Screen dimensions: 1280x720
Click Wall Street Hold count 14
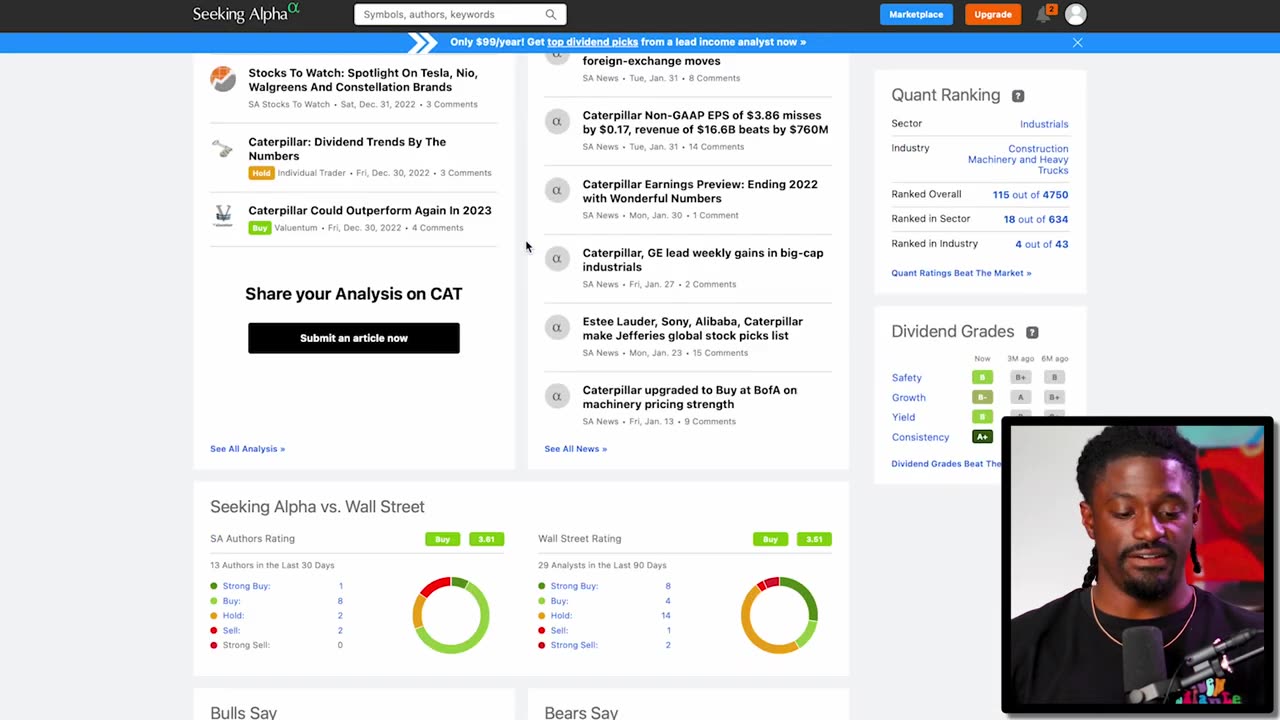(666, 616)
